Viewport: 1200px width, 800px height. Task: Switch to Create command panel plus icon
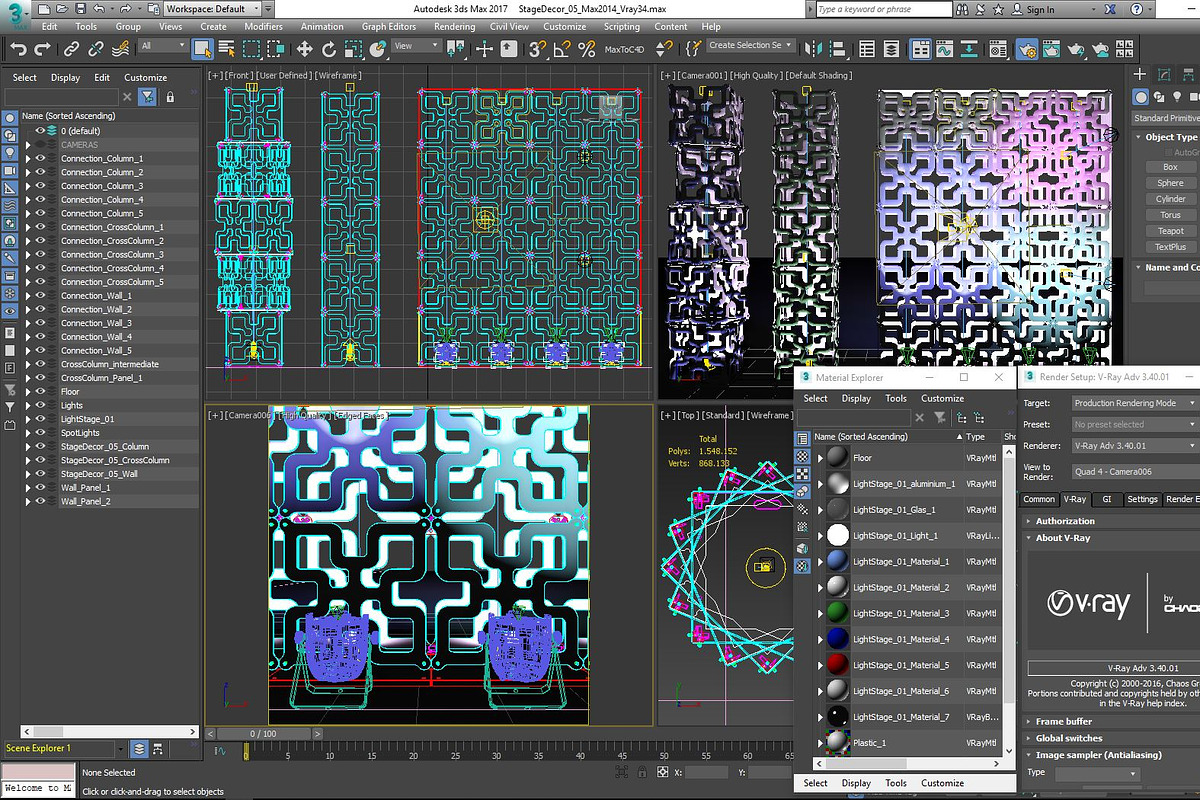click(x=1140, y=74)
